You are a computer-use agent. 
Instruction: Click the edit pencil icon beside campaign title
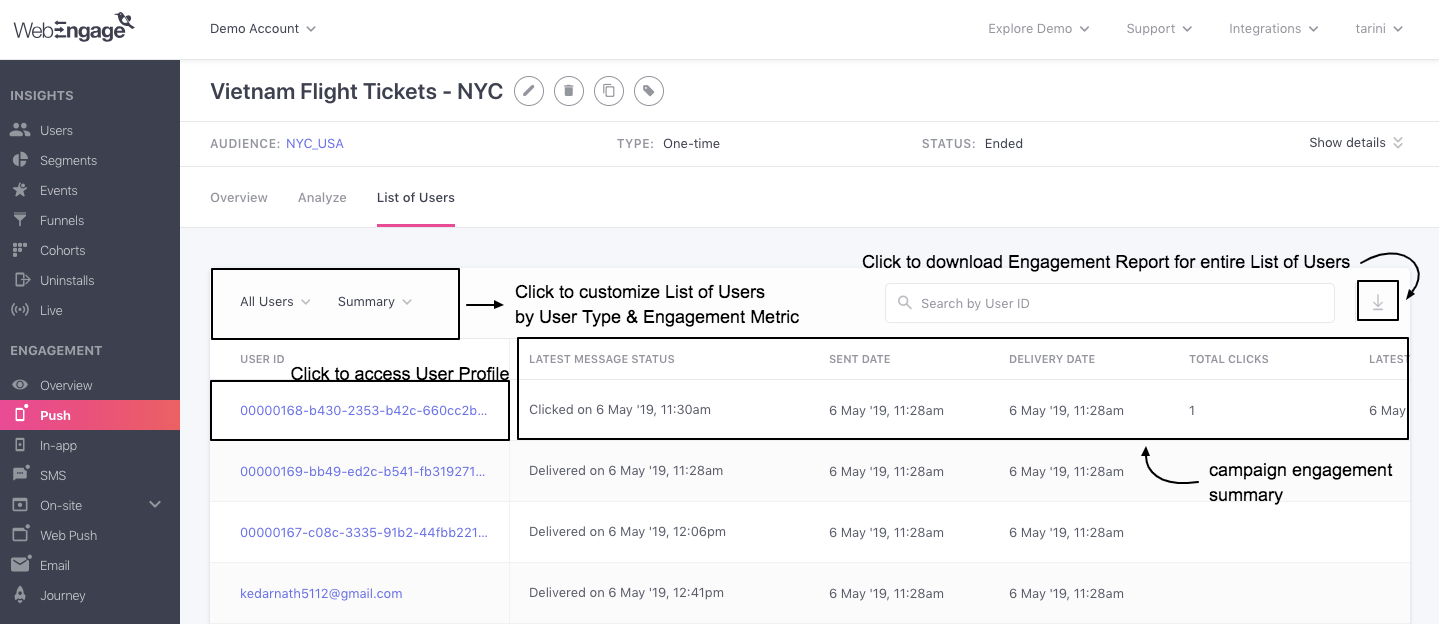coord(529,91)
